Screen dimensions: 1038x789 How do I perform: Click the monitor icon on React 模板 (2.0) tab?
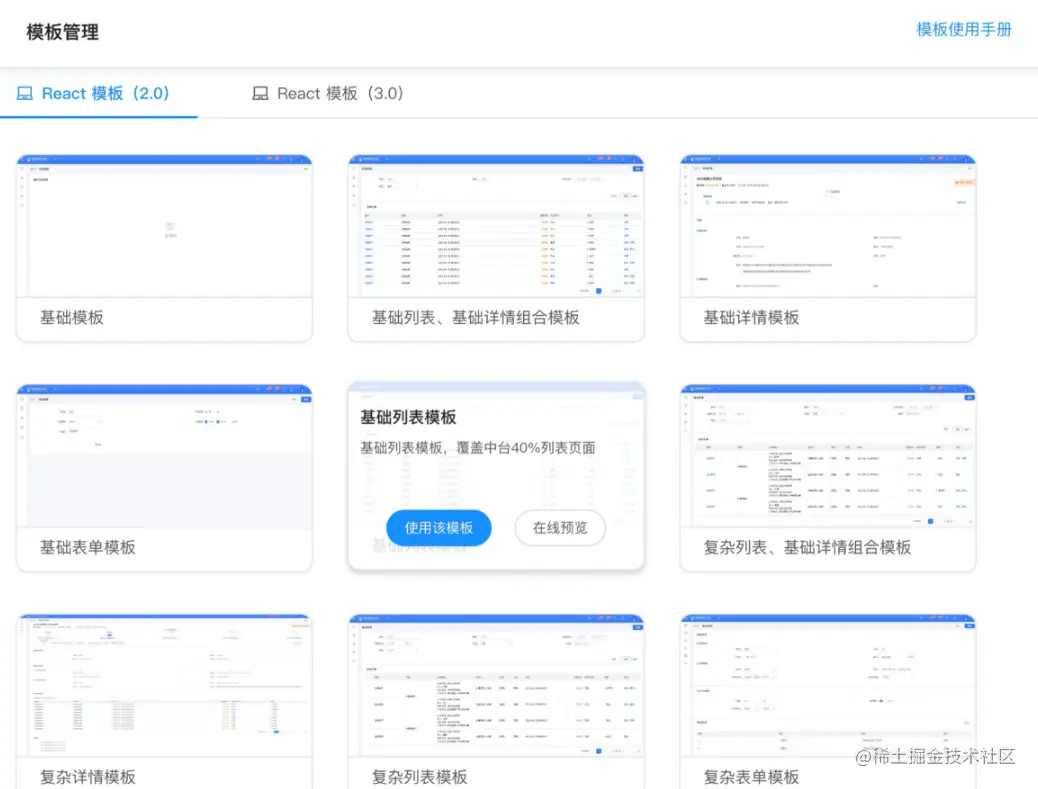[24, 93]
